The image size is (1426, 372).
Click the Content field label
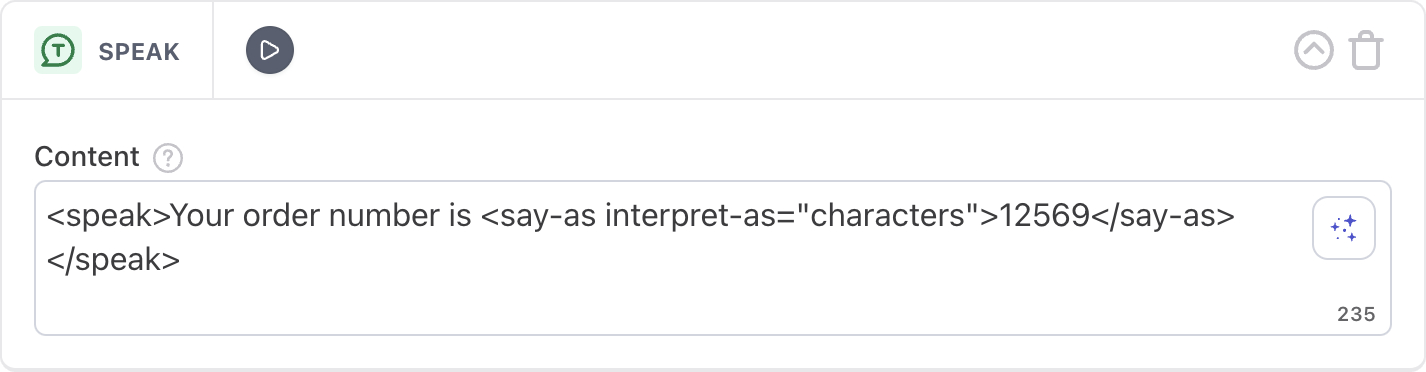[x=87, y=157]
